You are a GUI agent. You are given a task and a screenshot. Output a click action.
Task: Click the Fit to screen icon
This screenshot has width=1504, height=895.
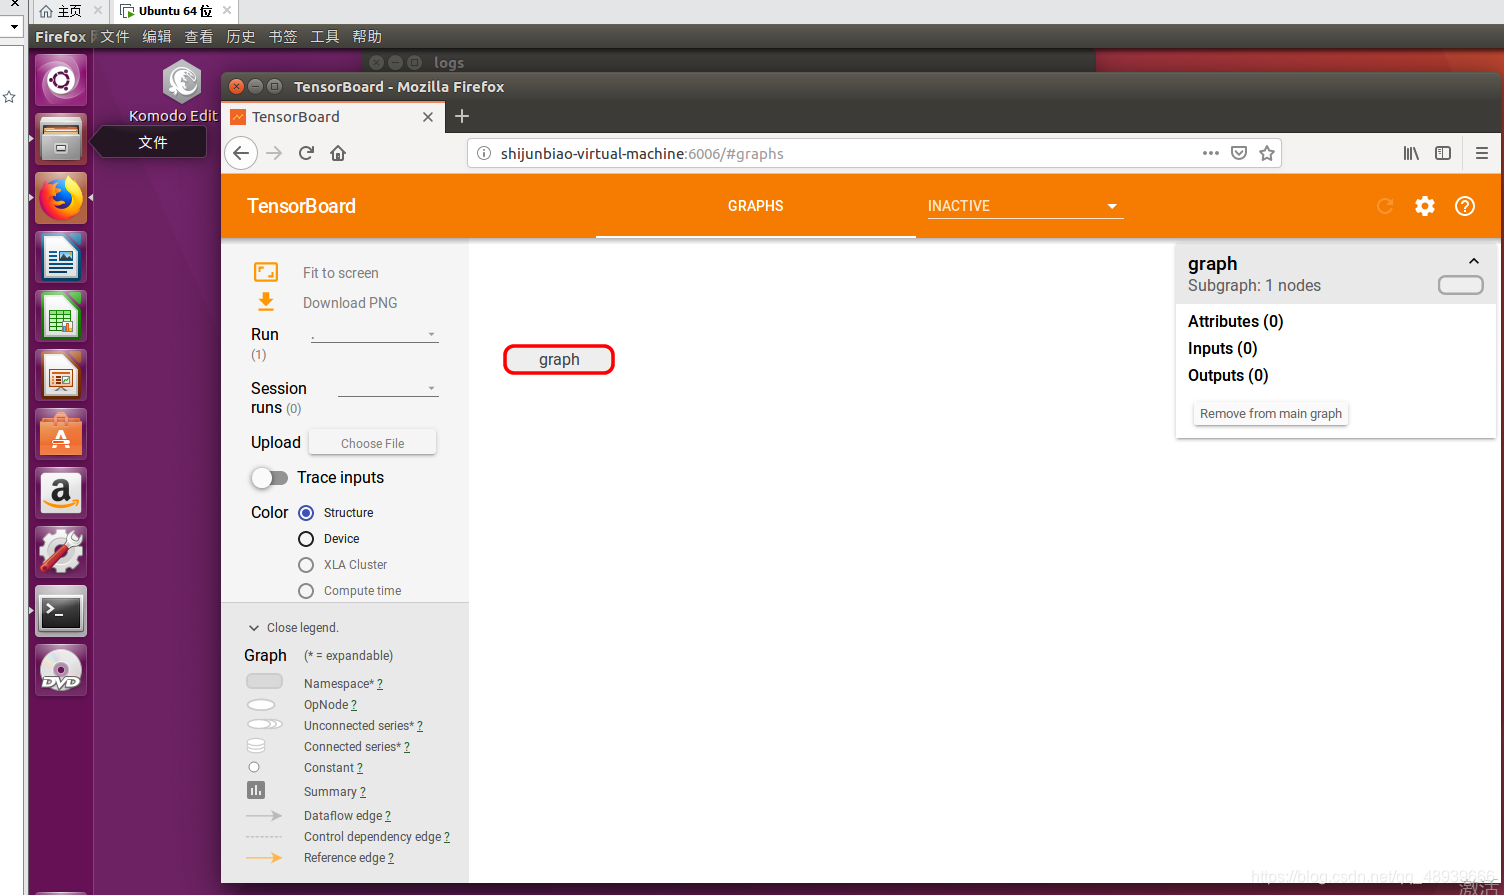point(266,272)
